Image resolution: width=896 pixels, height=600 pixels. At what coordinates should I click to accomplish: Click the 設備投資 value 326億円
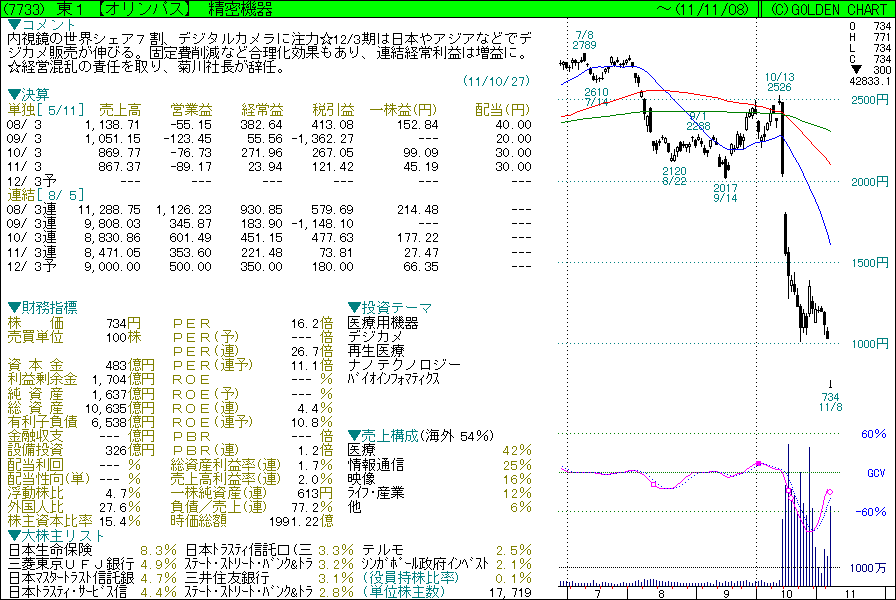[130, 450]
